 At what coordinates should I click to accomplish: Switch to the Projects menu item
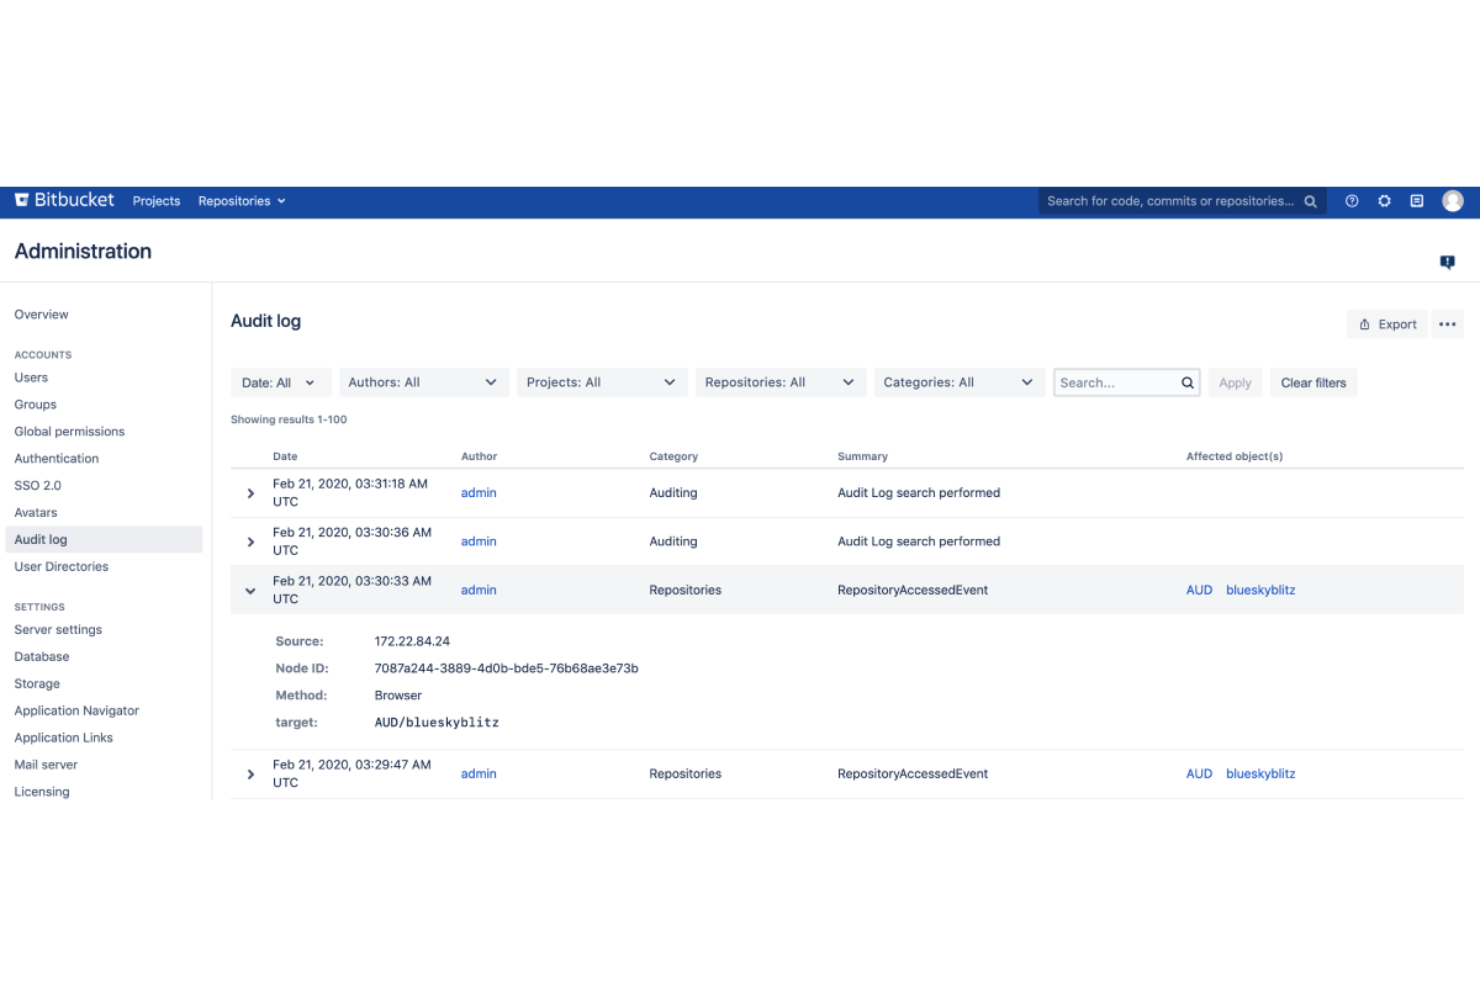[156, 200]
